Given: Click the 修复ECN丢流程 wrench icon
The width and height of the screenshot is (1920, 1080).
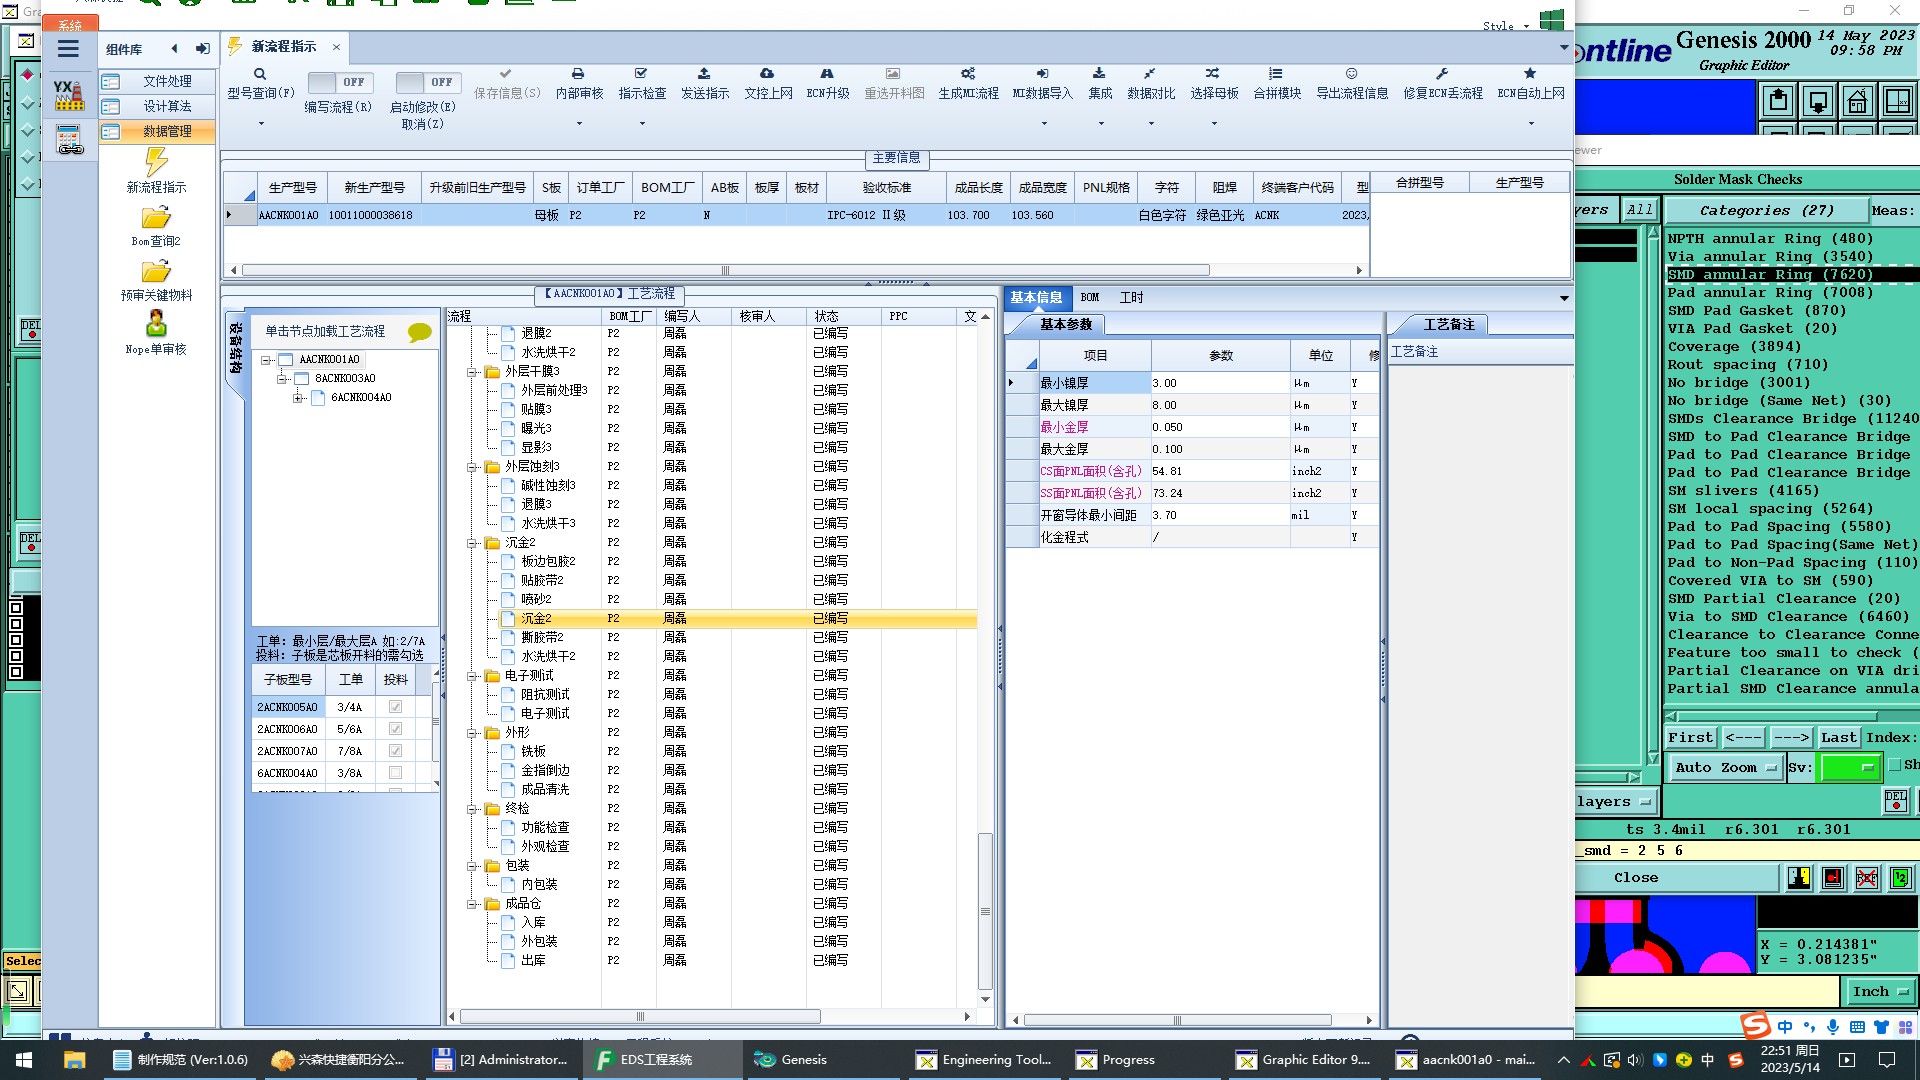Looking at the screenshot, I should pyautogui.click(x=1442, y=74).
